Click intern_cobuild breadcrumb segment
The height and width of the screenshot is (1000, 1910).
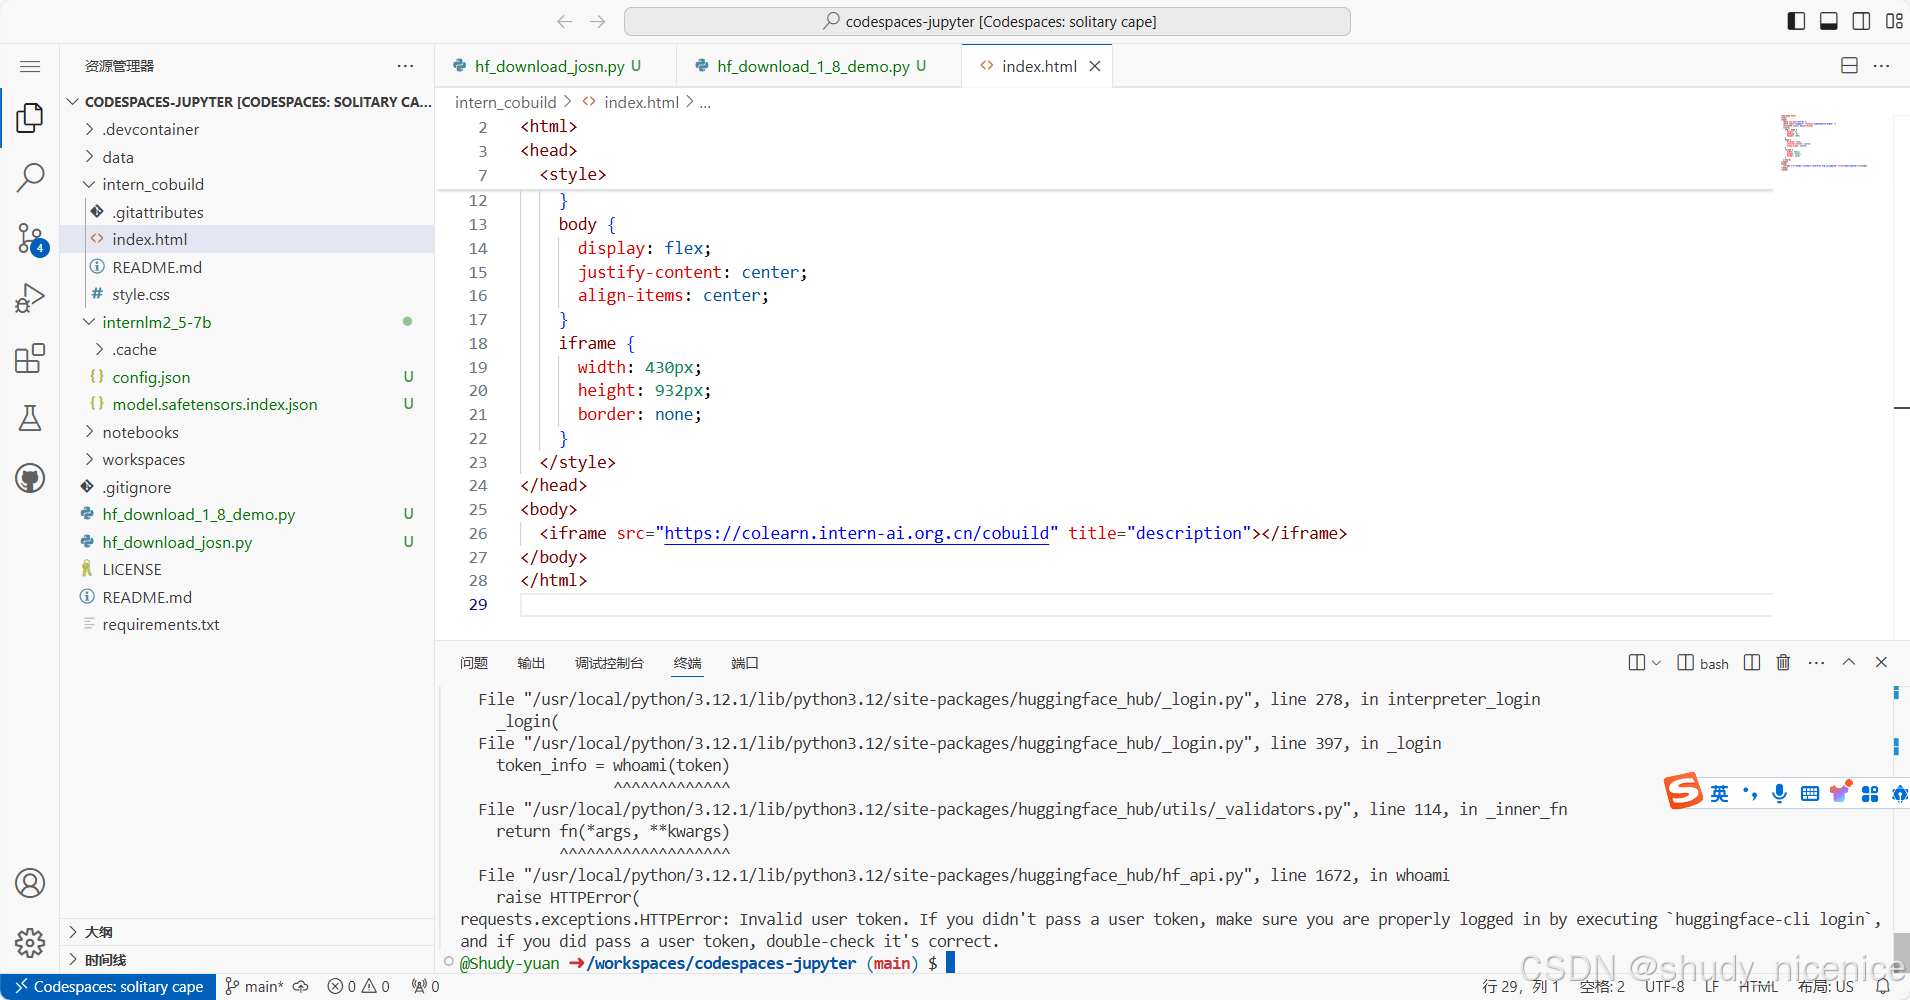point(505,102)
